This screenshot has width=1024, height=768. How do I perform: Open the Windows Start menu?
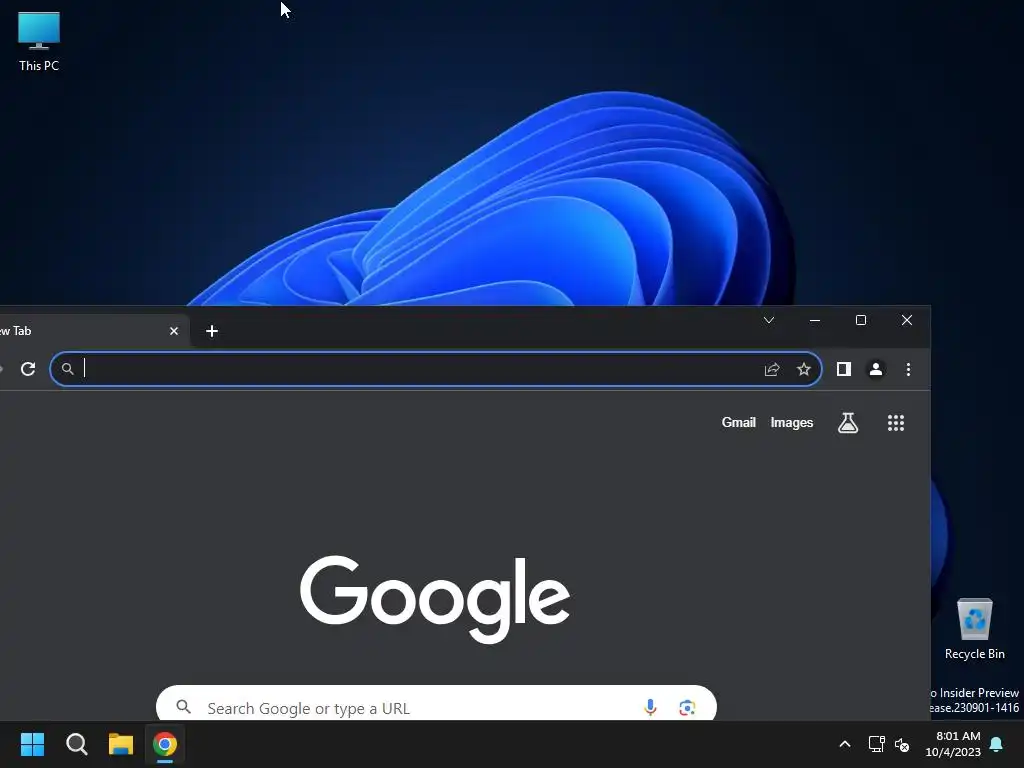point(32,744)
